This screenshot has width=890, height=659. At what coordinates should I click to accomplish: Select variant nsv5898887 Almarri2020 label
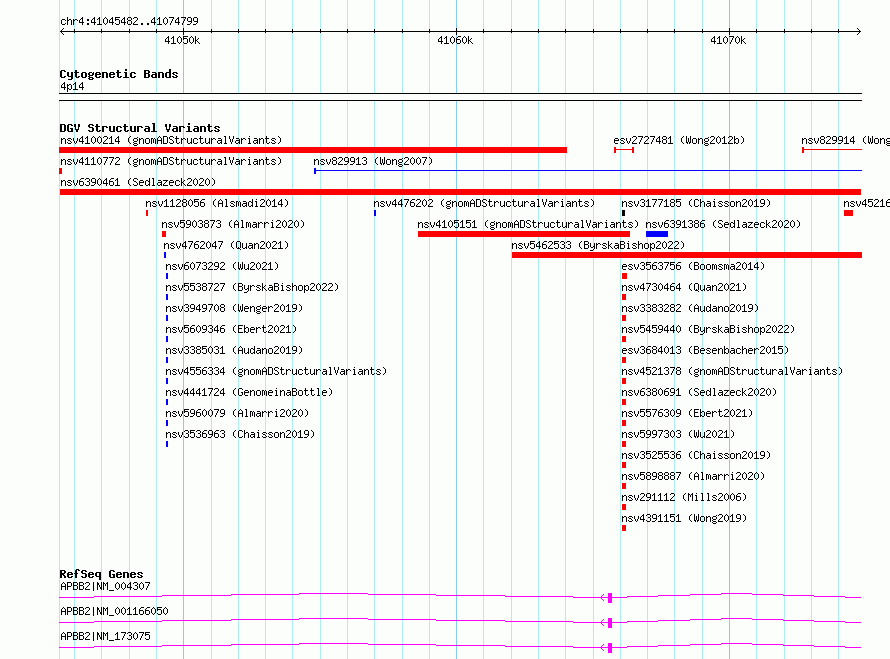[693, 476]
